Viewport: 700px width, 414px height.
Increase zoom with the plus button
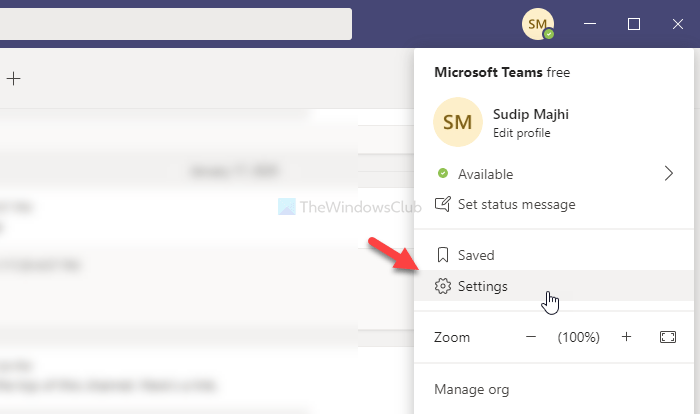click(626, 337)
